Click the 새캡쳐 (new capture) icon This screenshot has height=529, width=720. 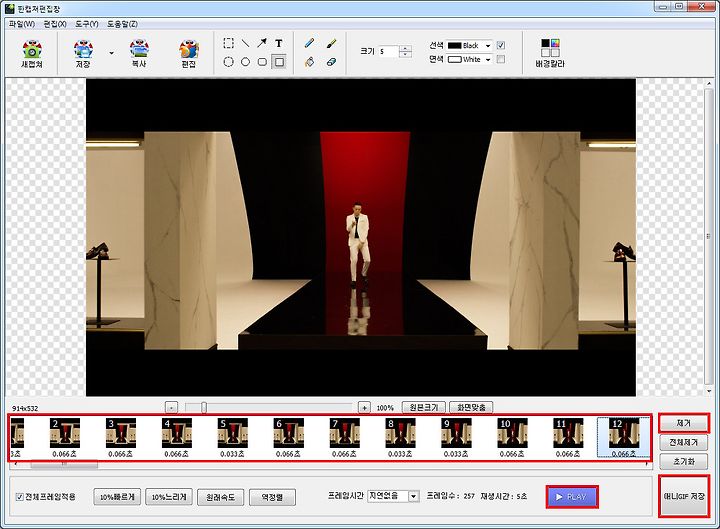[x=32, y=53]
